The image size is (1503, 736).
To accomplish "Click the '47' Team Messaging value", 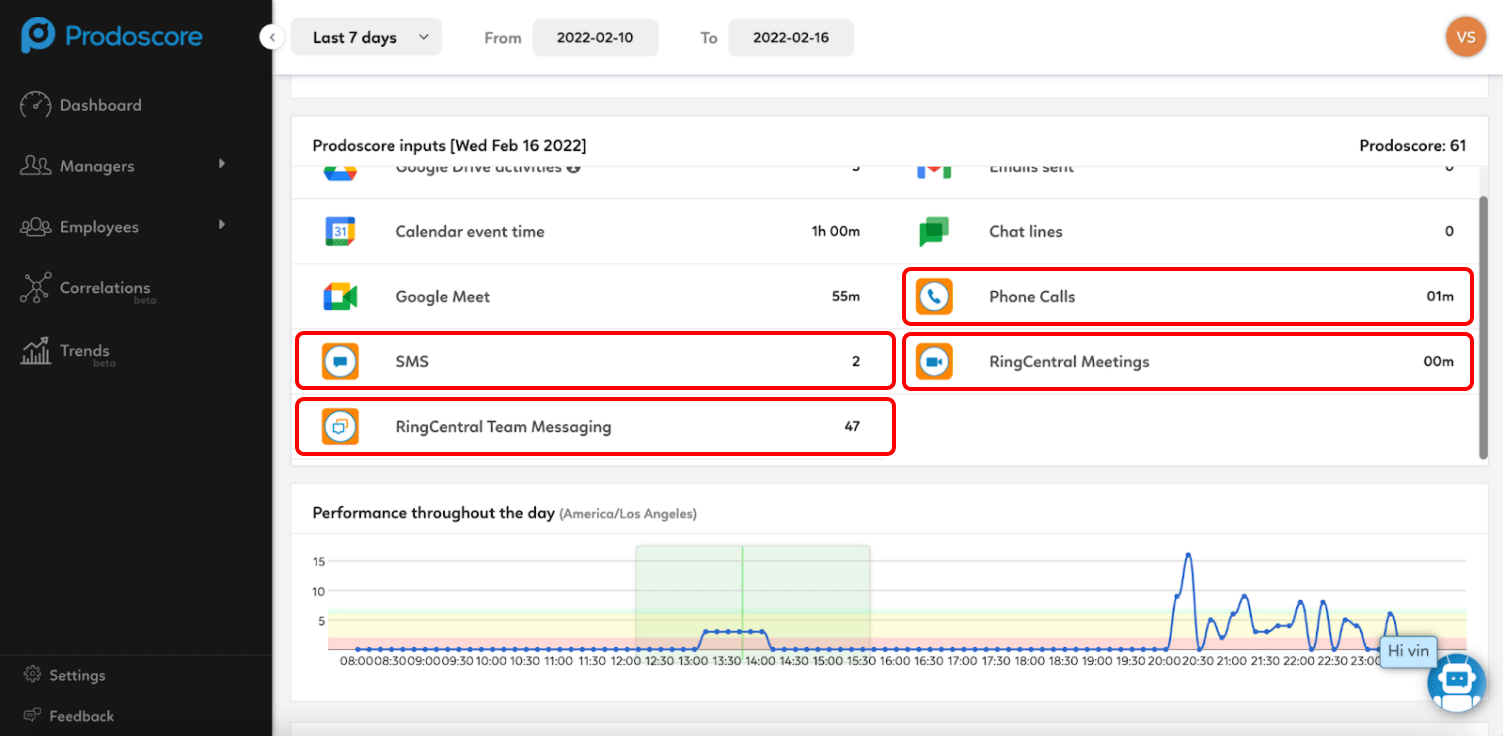I will tap(852, 426).
